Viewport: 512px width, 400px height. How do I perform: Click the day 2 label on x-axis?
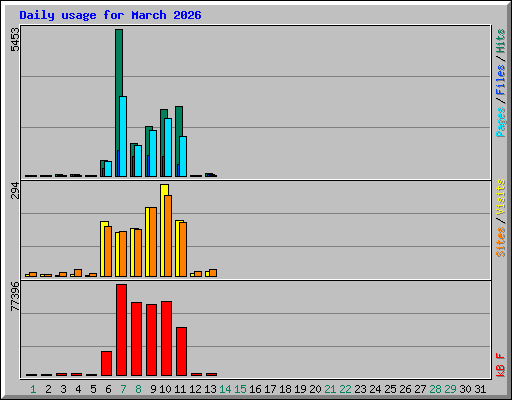[48, 389]
